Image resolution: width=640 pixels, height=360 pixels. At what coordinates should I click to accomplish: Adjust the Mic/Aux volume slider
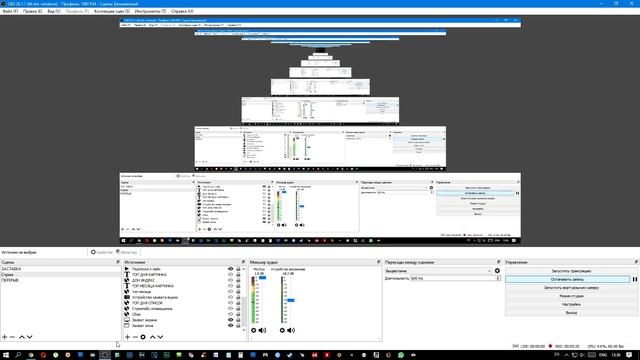pyautogui.click(x=262, y=278)
